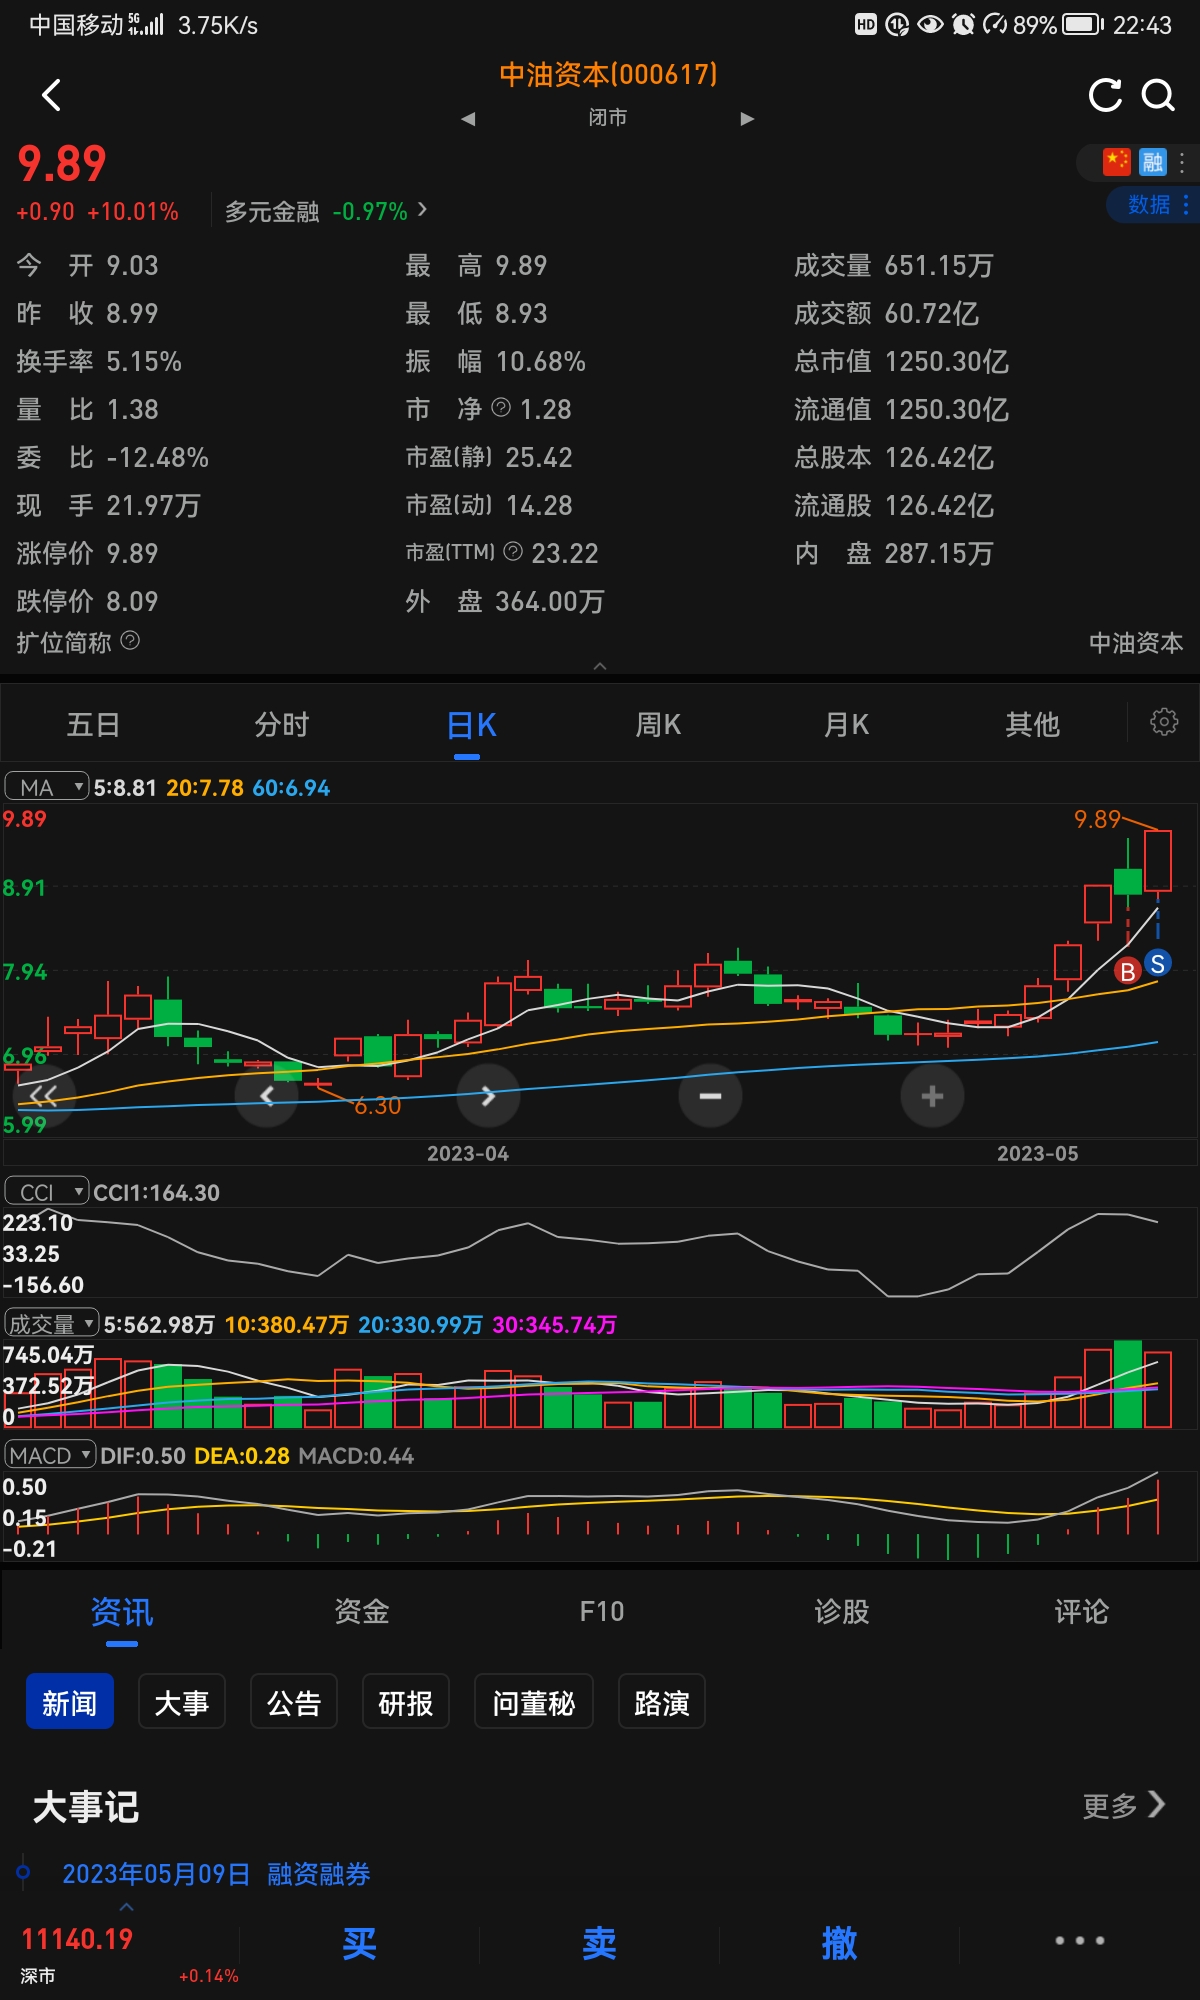
Task: Zoom out chart with minus button
Action: pos(710,1096)
